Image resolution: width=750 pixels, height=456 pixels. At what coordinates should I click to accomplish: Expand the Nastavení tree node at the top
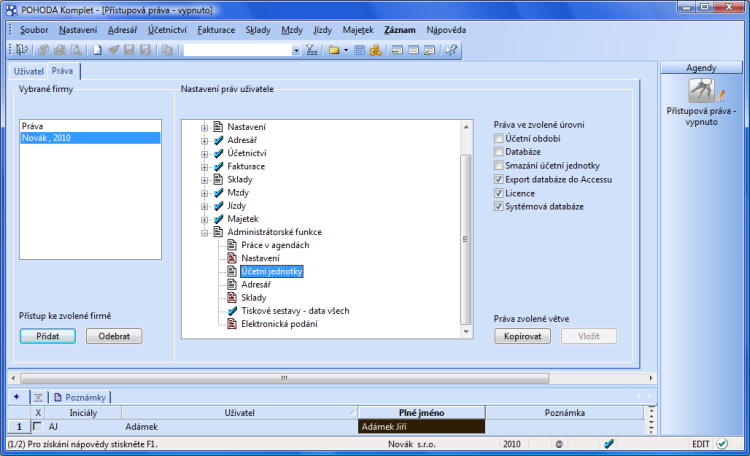pos(204,128)
